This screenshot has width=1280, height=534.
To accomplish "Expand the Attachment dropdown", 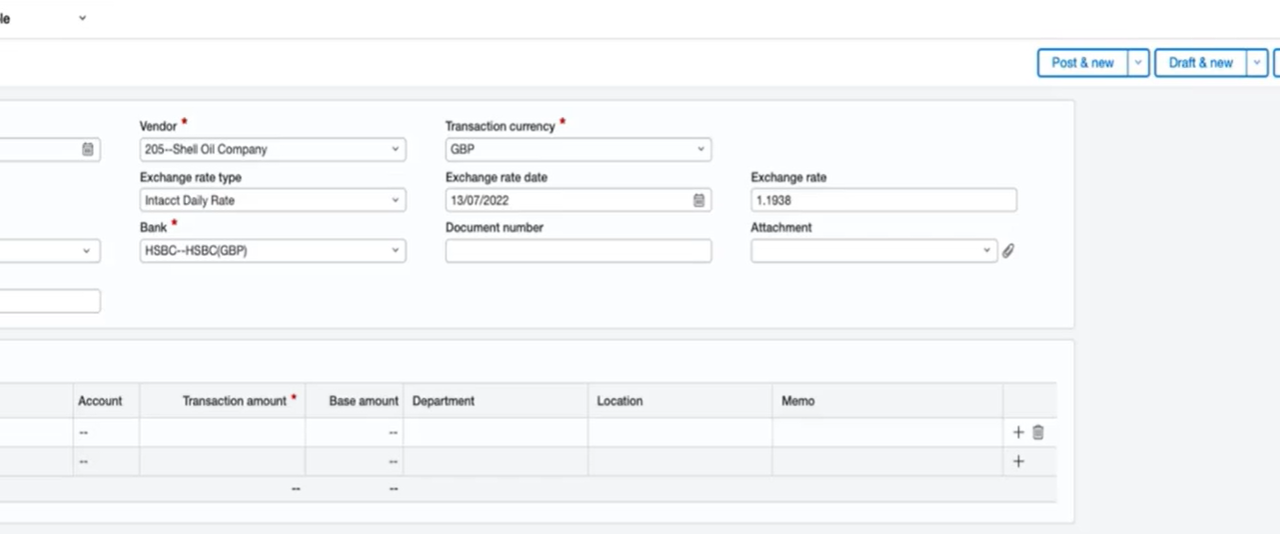I will click(874, 251).
